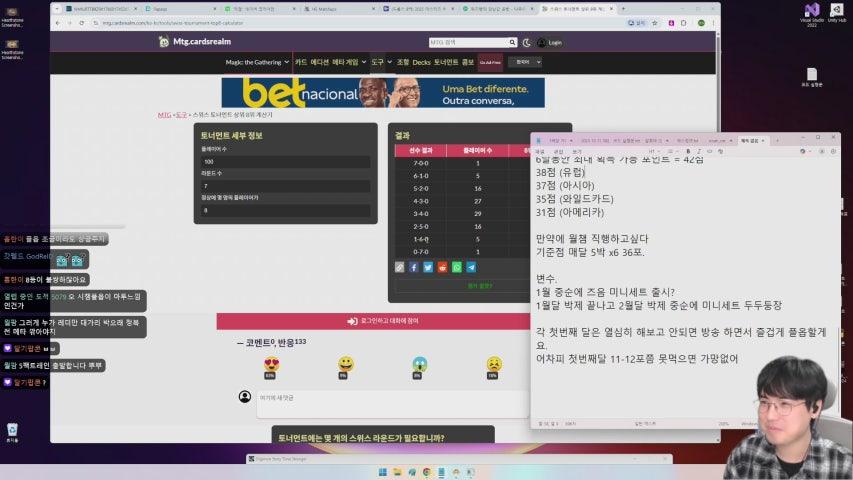This screenshot has width=853, height=480.
Task: Expand the 도구 tools dropdown
Action: point(381,62)
